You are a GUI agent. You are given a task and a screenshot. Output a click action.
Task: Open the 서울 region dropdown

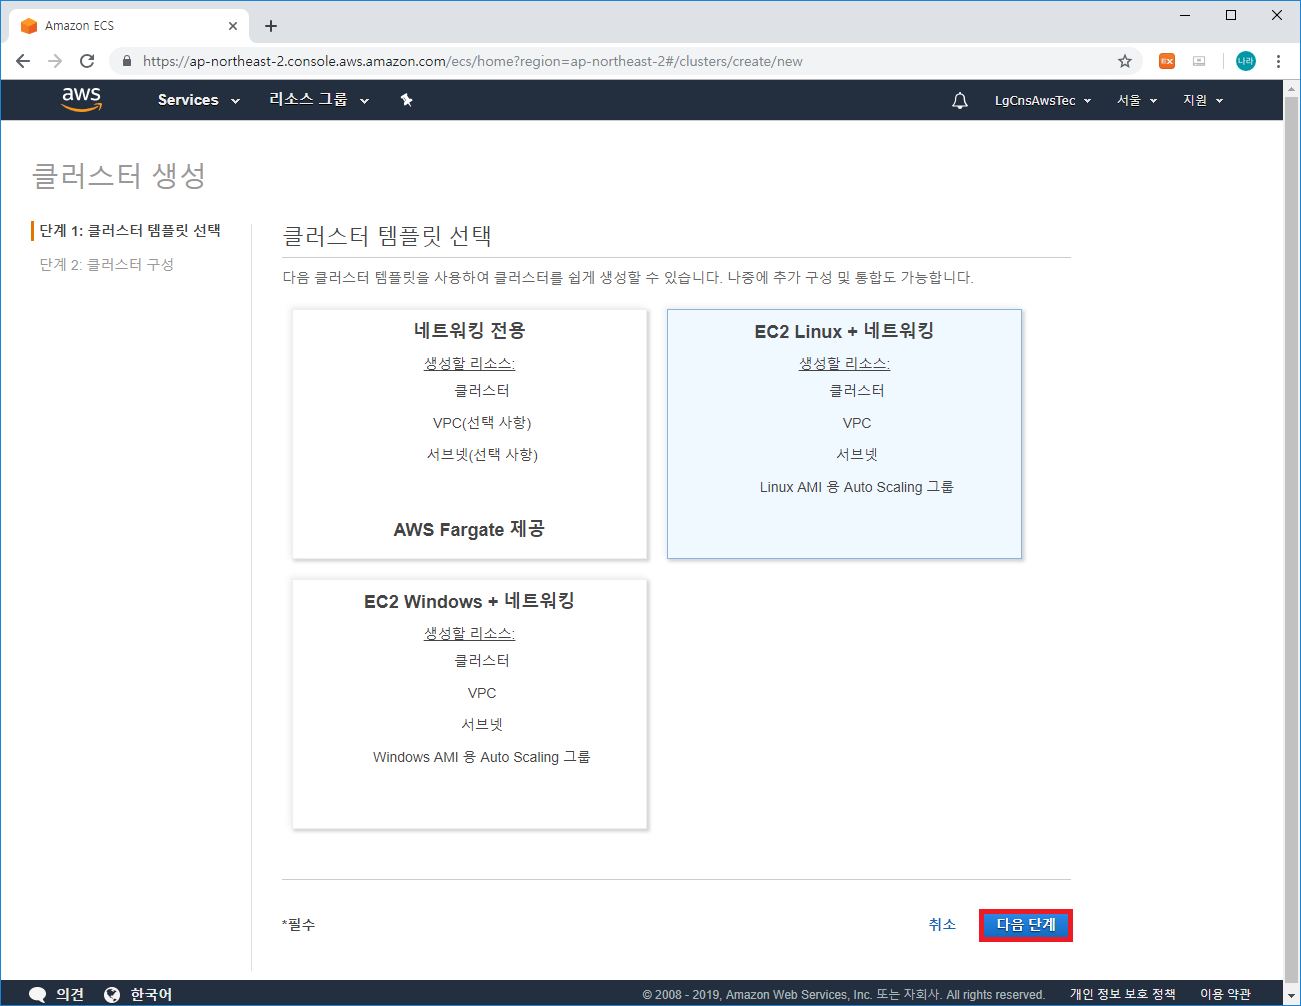click(x=1137, y=100)
